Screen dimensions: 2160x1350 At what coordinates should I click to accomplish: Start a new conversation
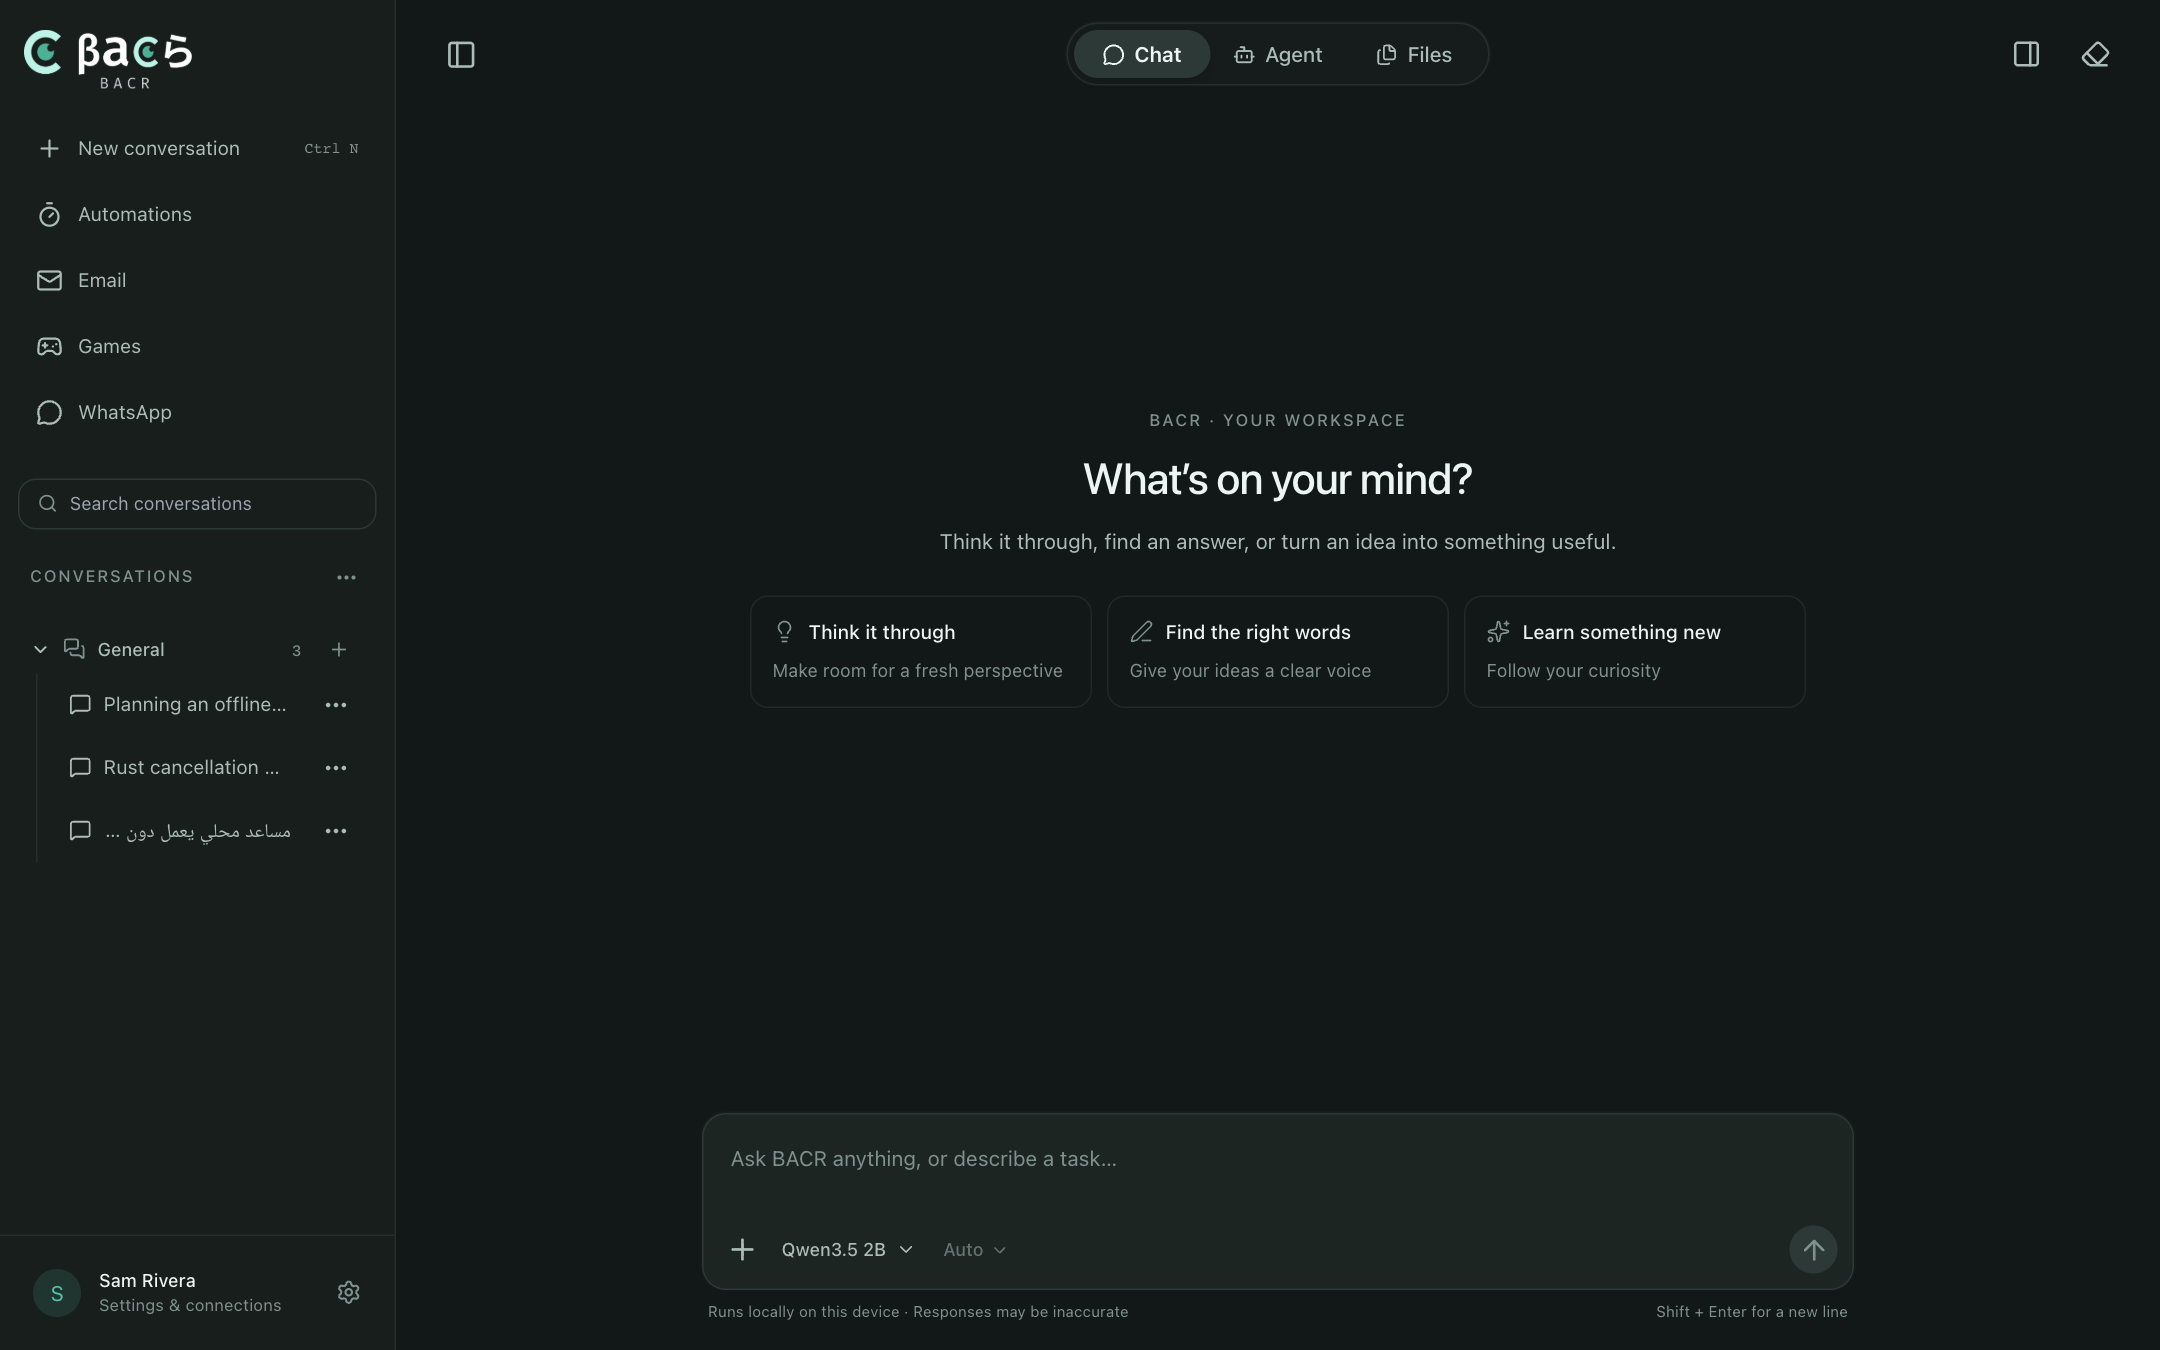(x=197, y=148)
